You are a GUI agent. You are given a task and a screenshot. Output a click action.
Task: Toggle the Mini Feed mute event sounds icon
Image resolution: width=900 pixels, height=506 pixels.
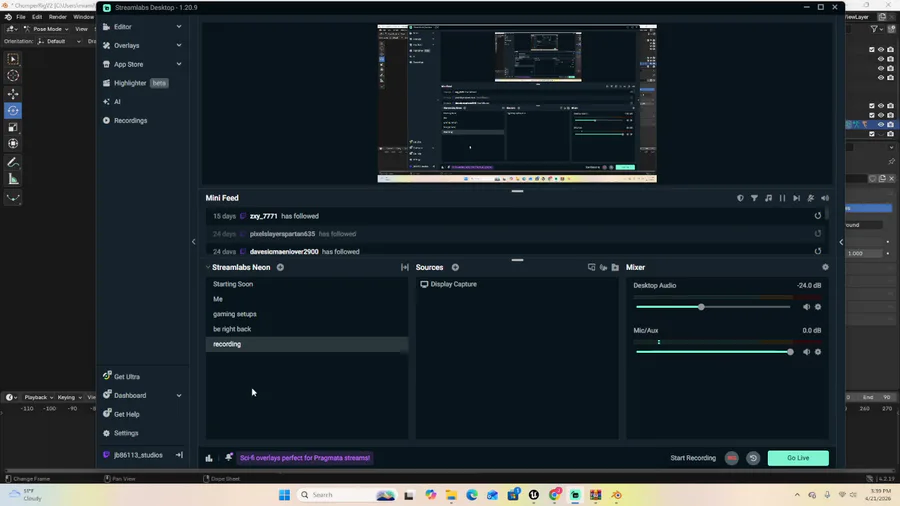click(x=810, y=198)
